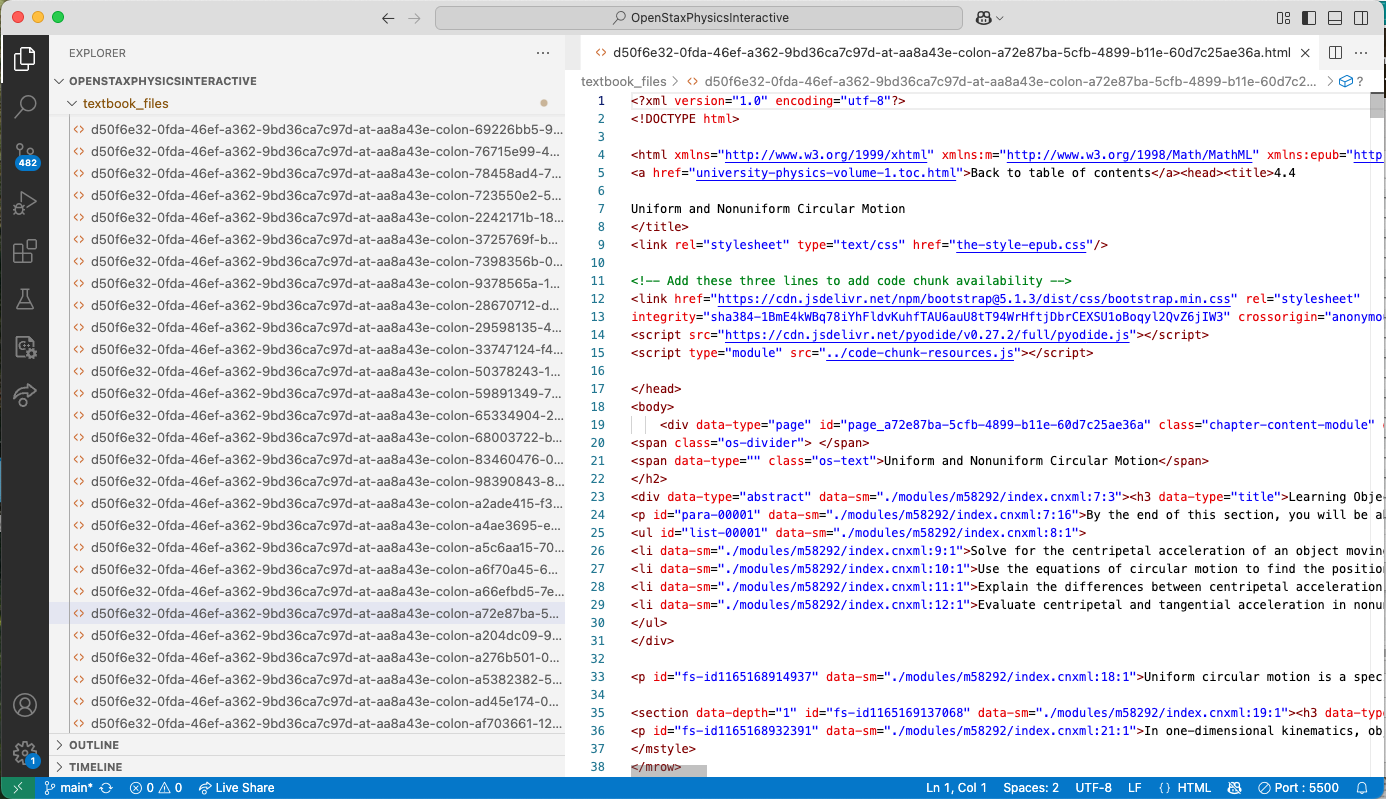
Task: Open the Search view
Action: pyautogui.click(x=25, y=105)
